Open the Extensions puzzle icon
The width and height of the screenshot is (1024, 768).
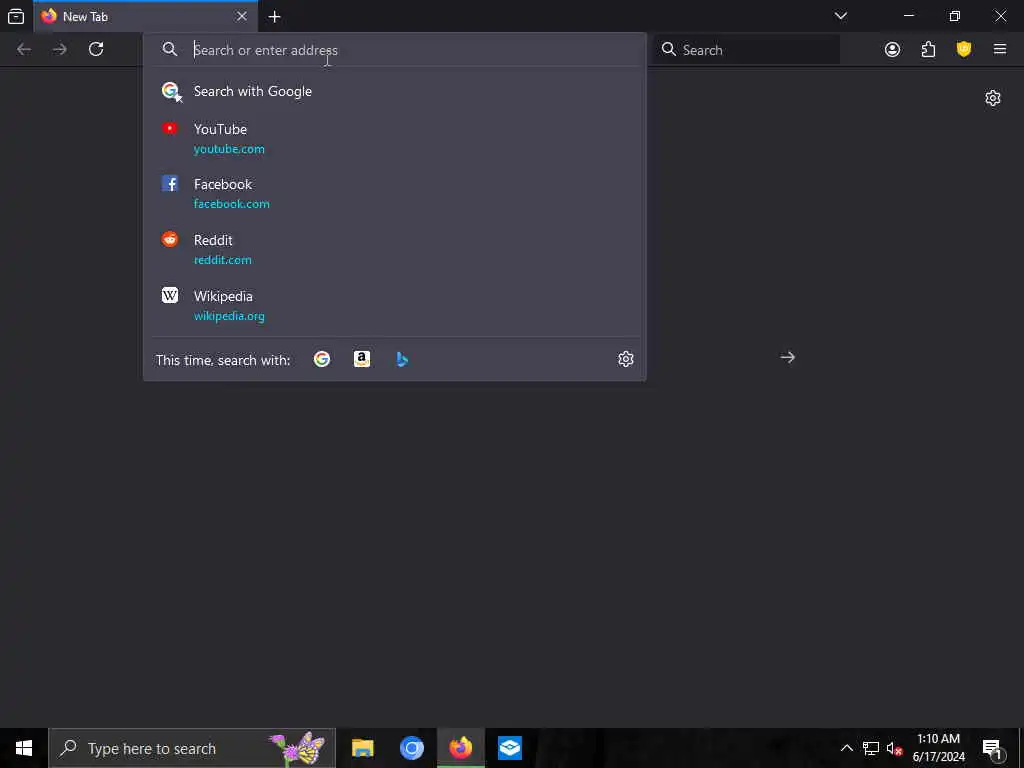[928, 50]
